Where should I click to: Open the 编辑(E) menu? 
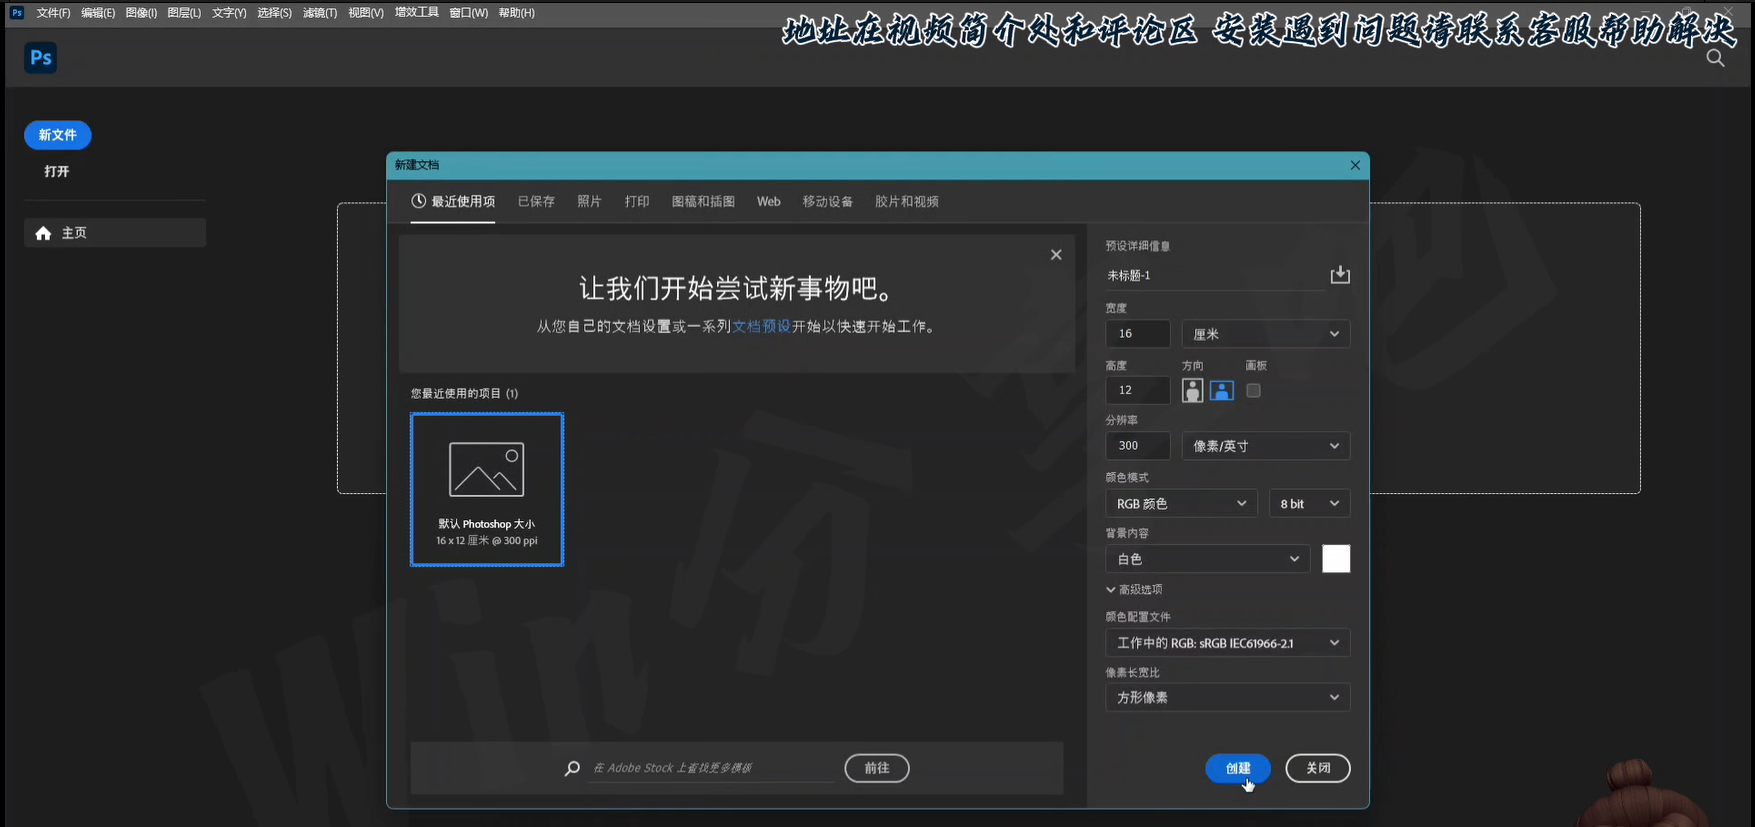(98, 13)
